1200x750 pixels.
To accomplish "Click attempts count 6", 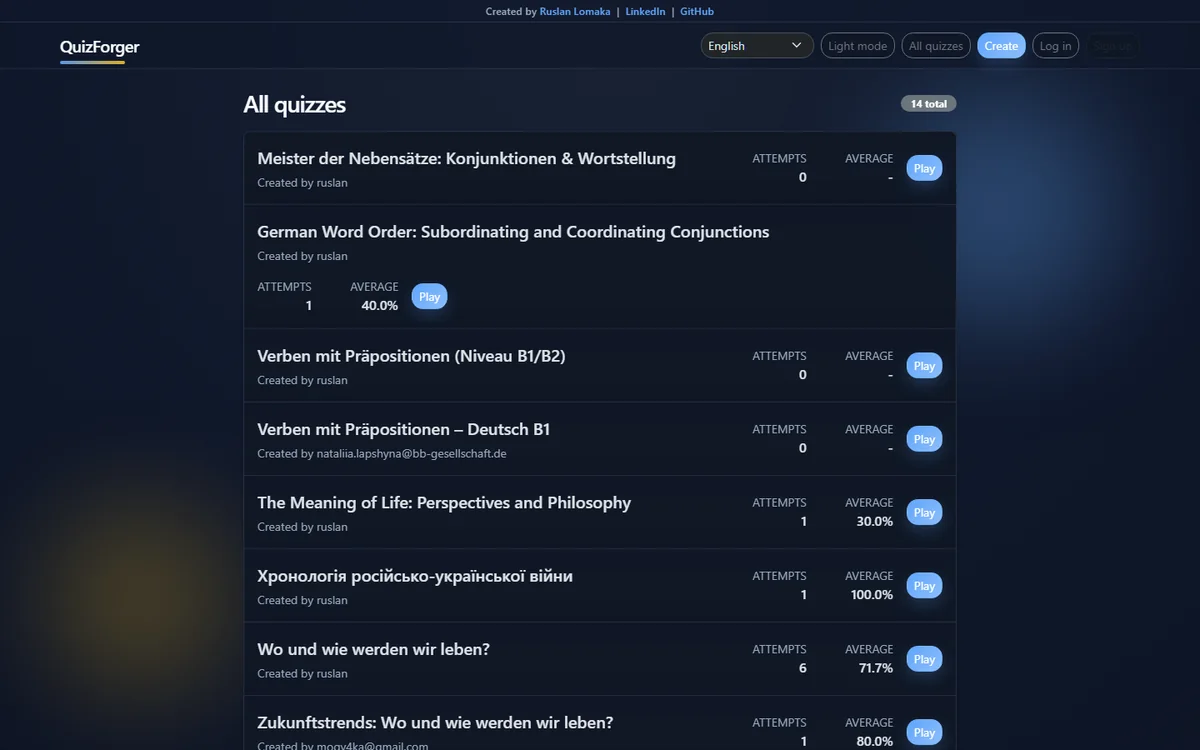I will [x=803, y=668].
